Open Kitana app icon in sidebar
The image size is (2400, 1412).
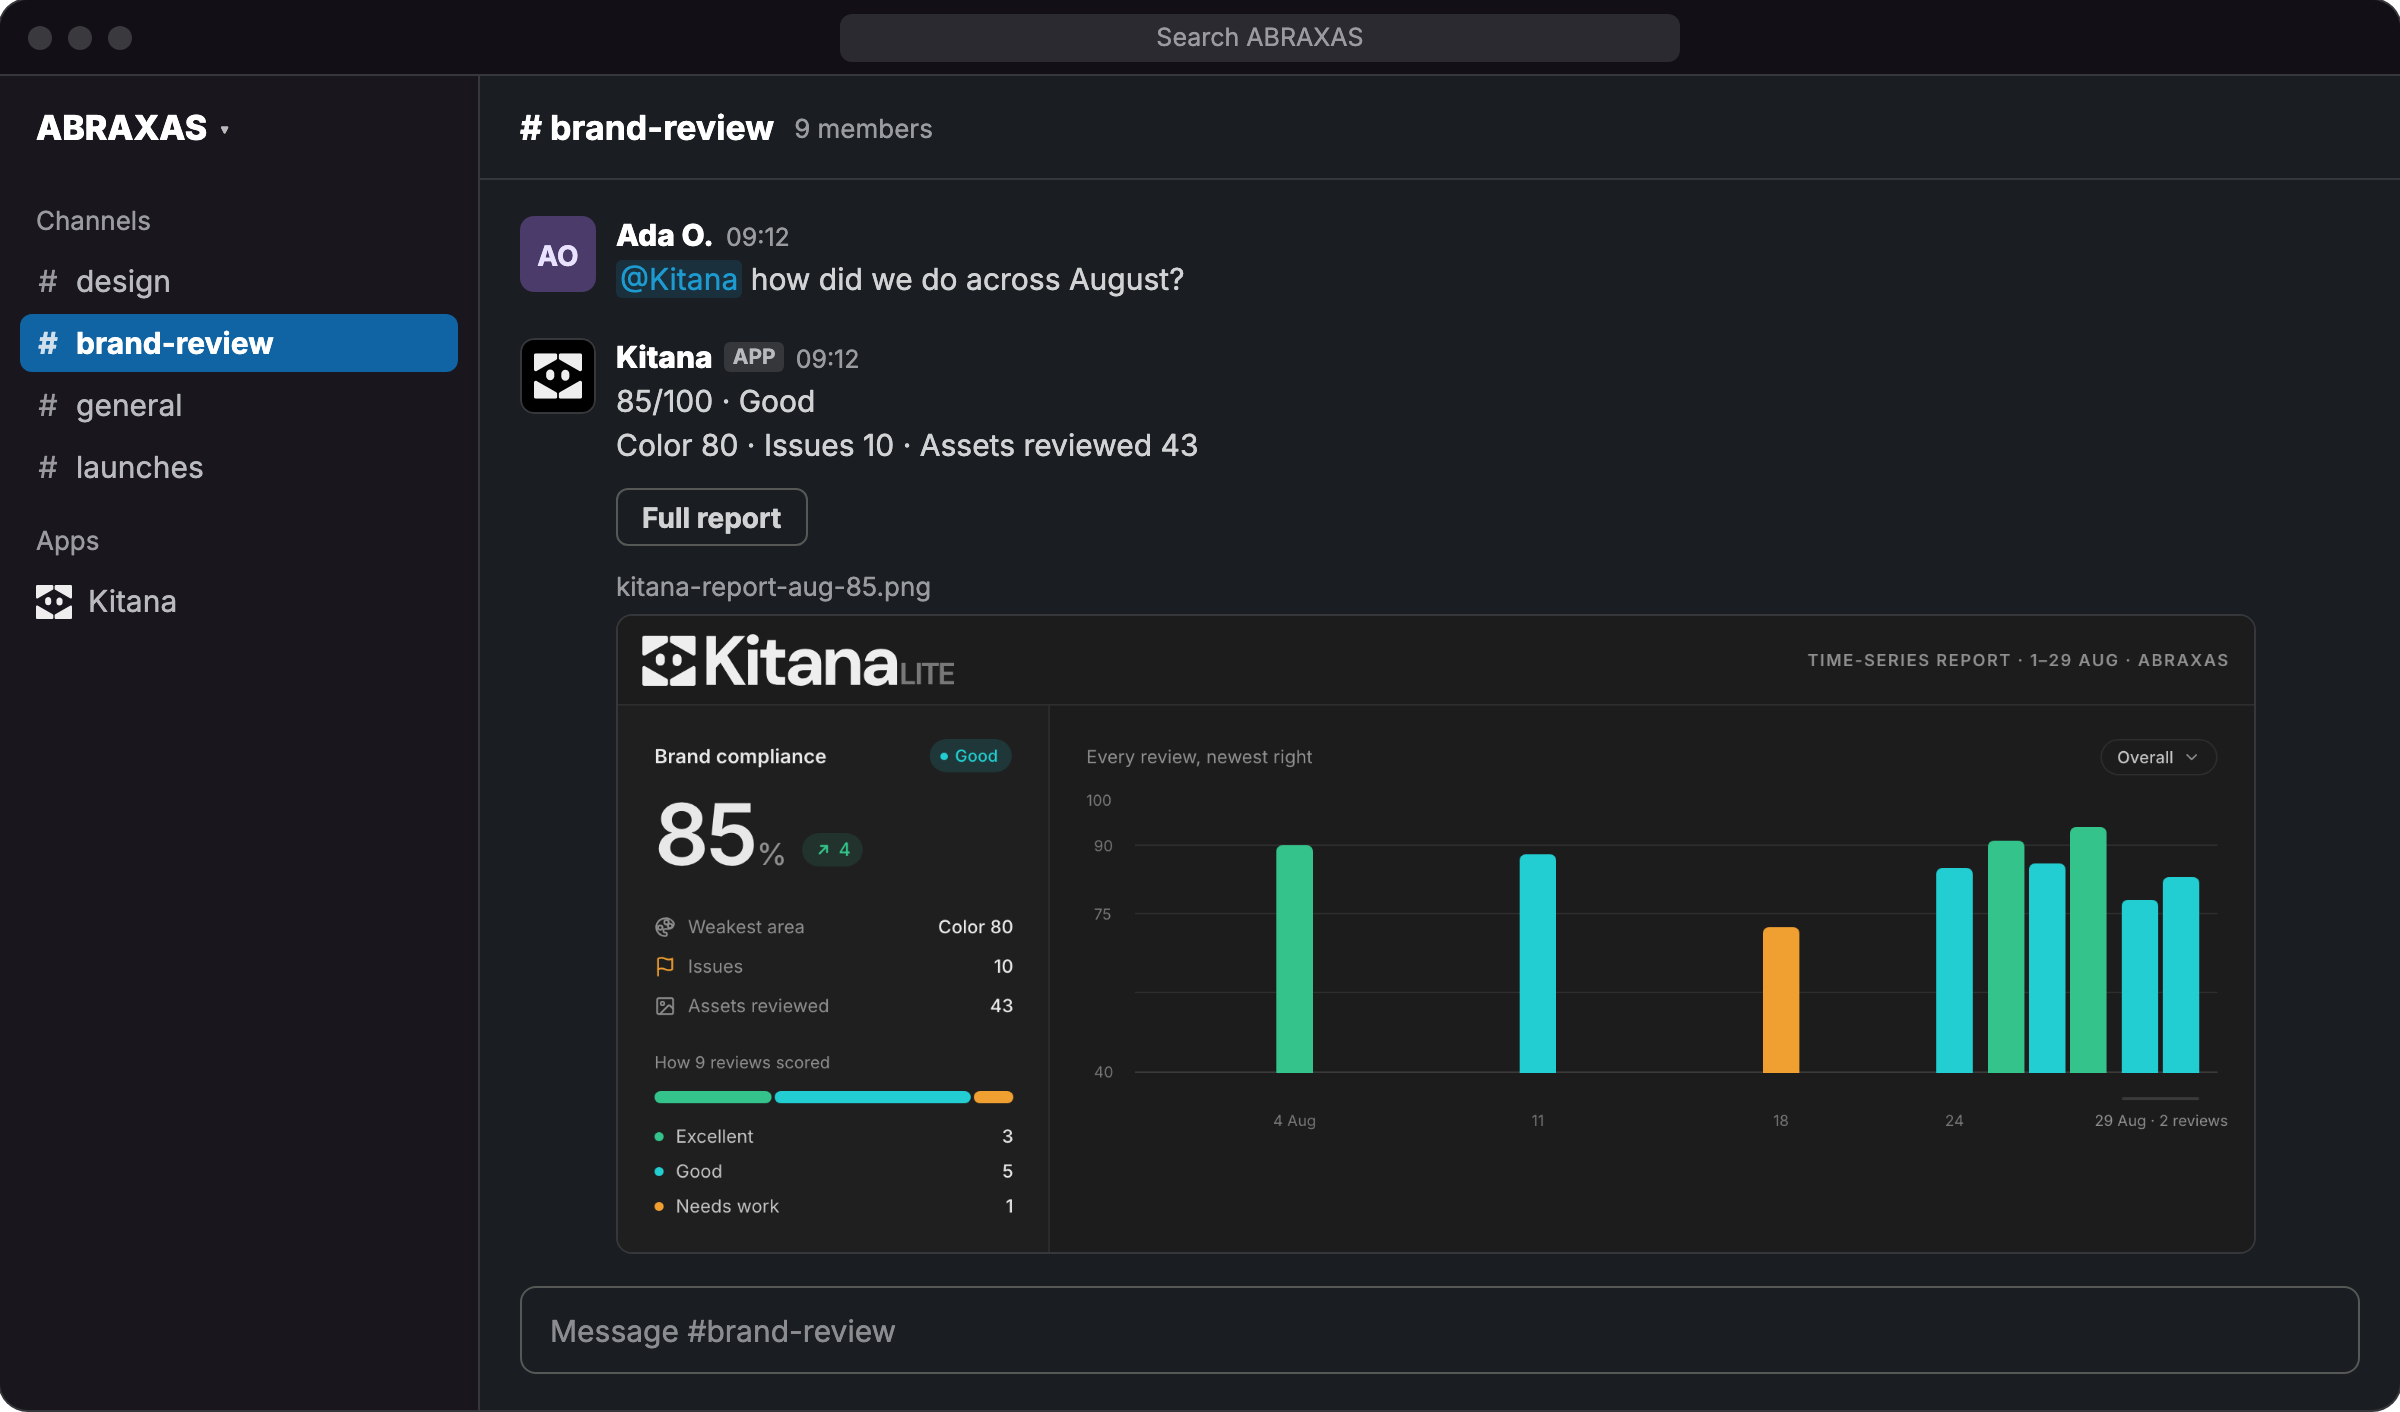click(54, 602)
